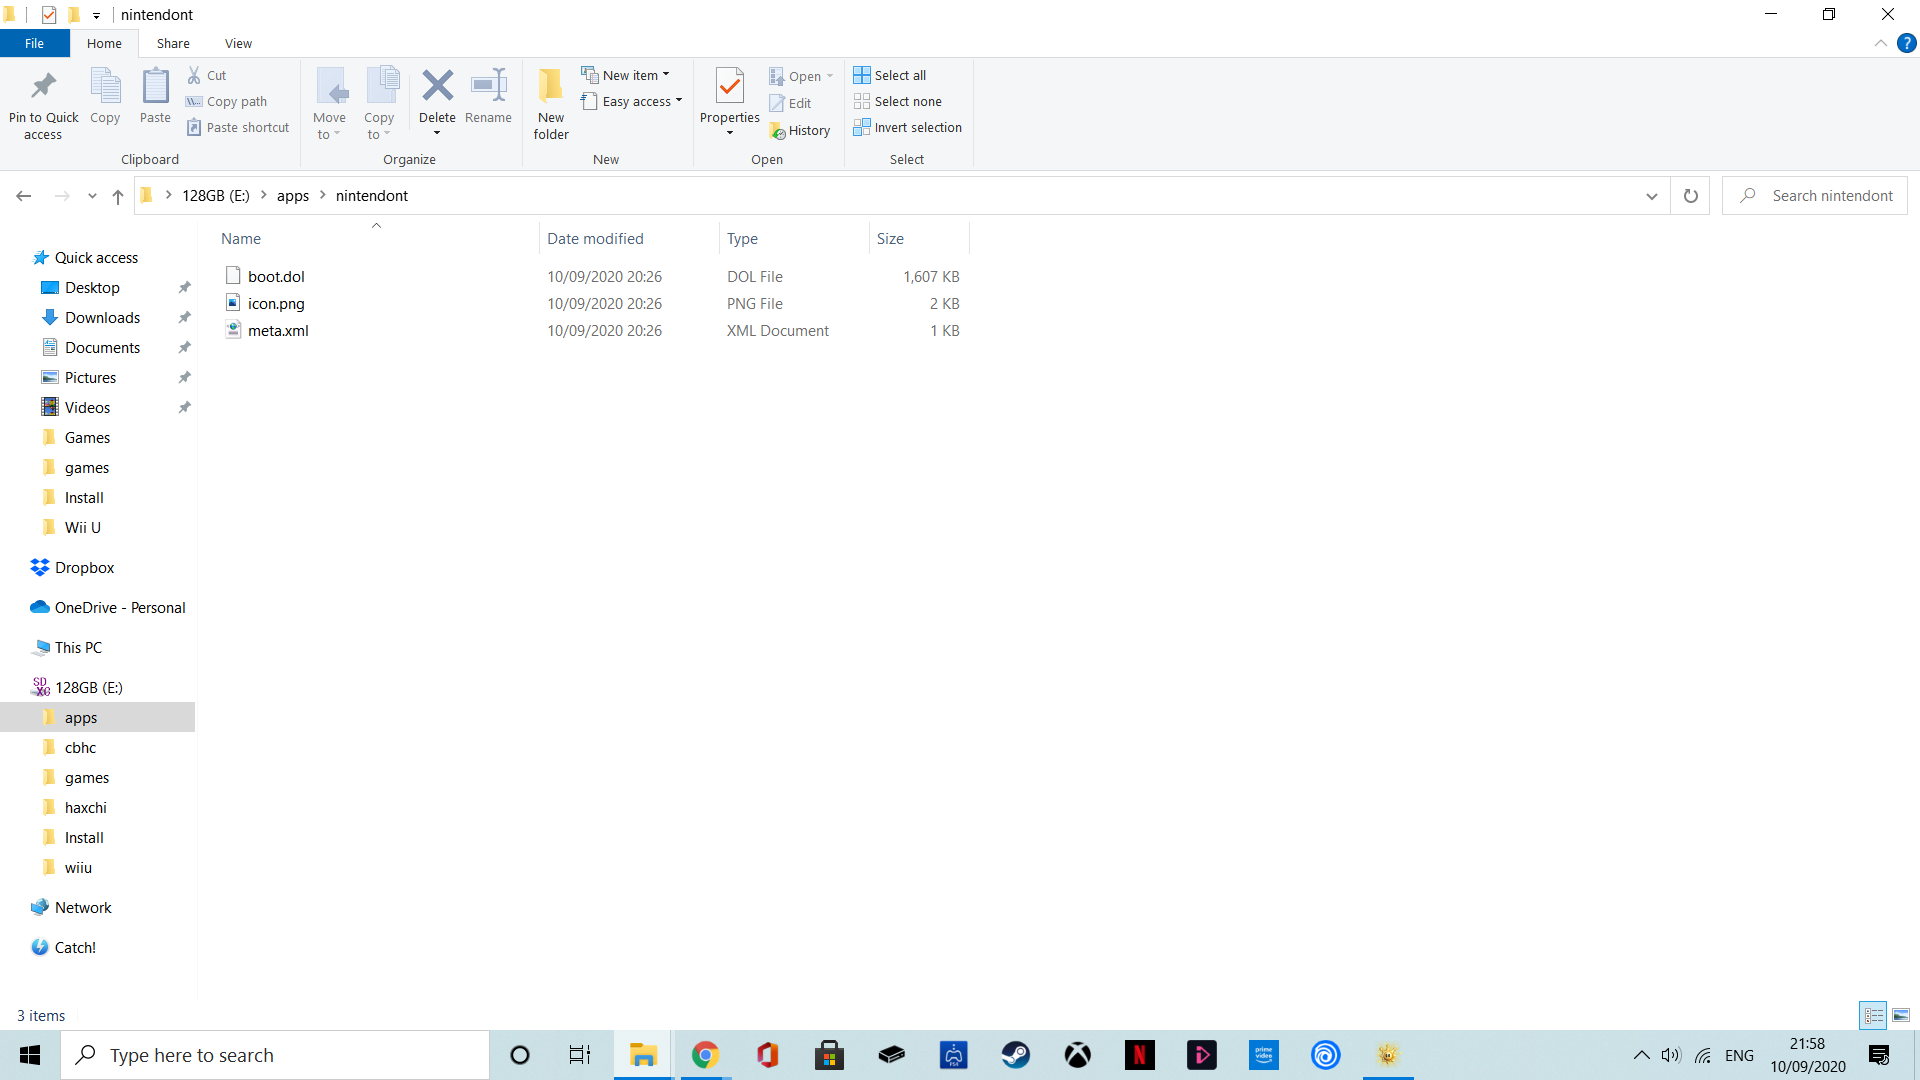Click Invert selection
Screen dimensions: 1920x1080
tap(908, 127)
